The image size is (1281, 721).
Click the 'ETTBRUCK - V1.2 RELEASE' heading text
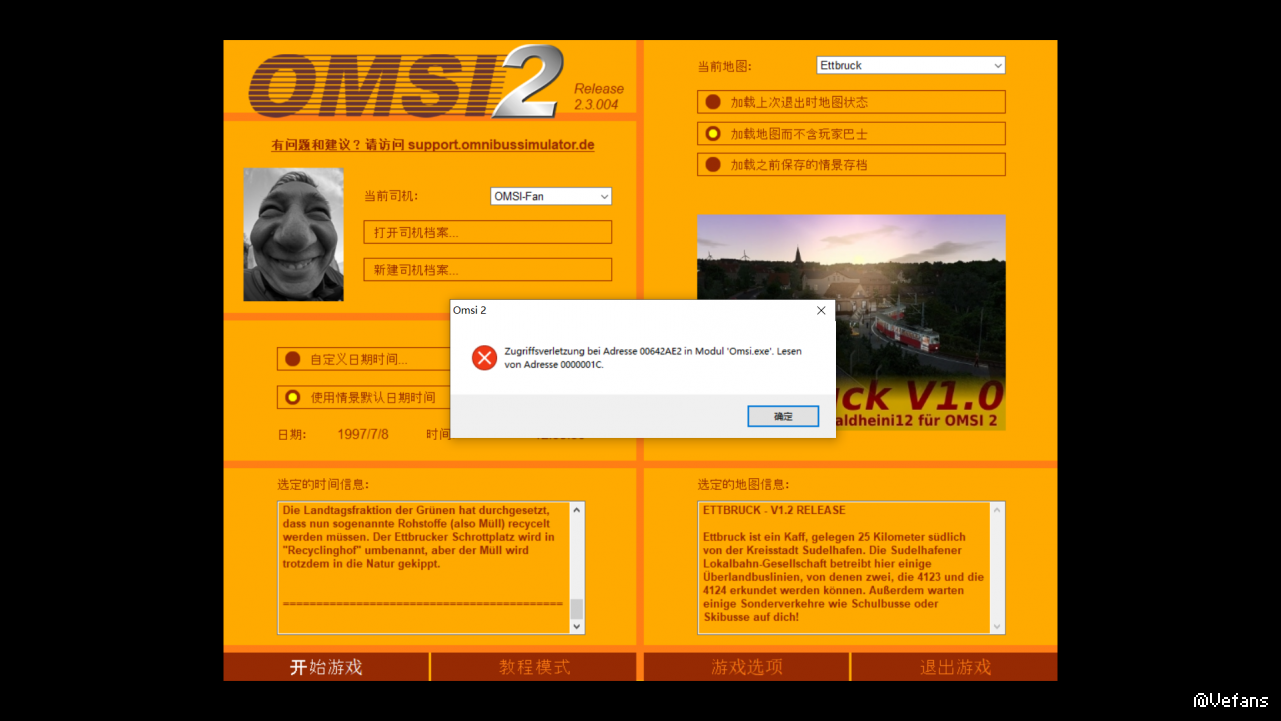click(774, 510)
